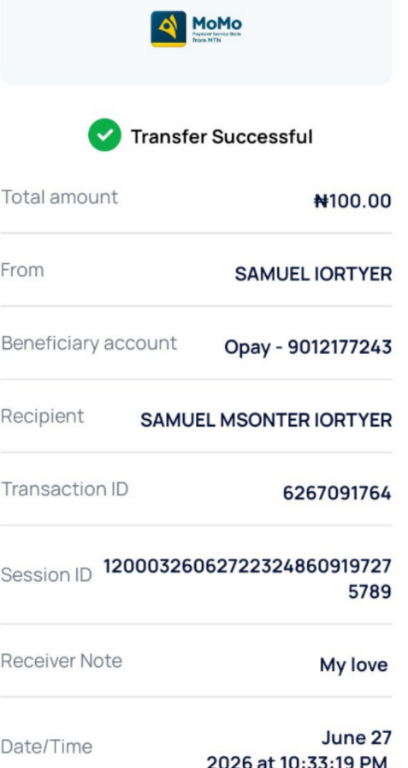Click the Transaction ID label
Image resolution: width=408 pixels, height=768 pixels.
click(64, 489)
